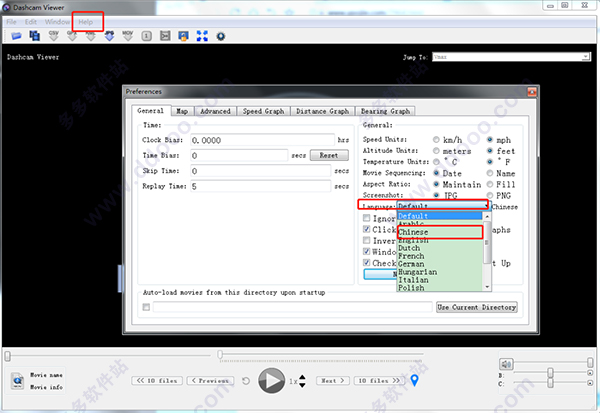The height and width of the screenshot is (413, 600).
Task: Click the circular replay arrow icon
Action: (246, 381)
